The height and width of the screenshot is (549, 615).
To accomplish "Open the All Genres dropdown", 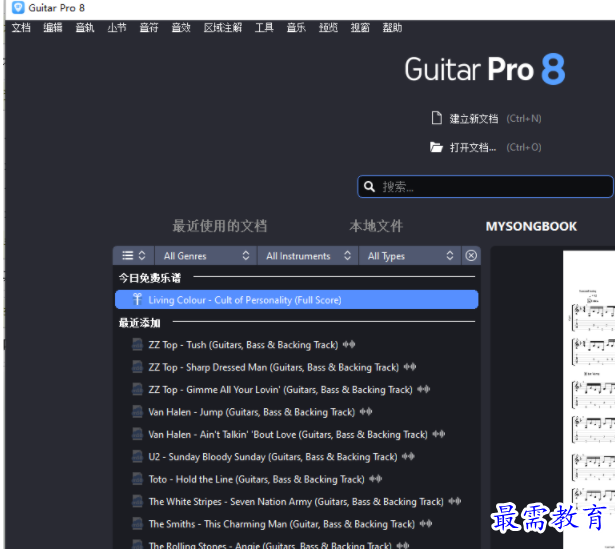I will point(206,256).
